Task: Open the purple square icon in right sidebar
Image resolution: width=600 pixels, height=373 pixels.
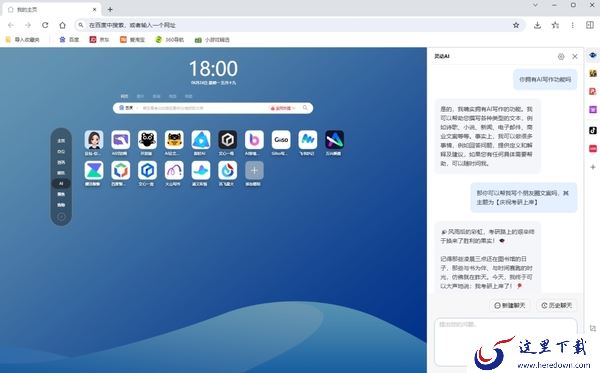Action: [593, 110]
